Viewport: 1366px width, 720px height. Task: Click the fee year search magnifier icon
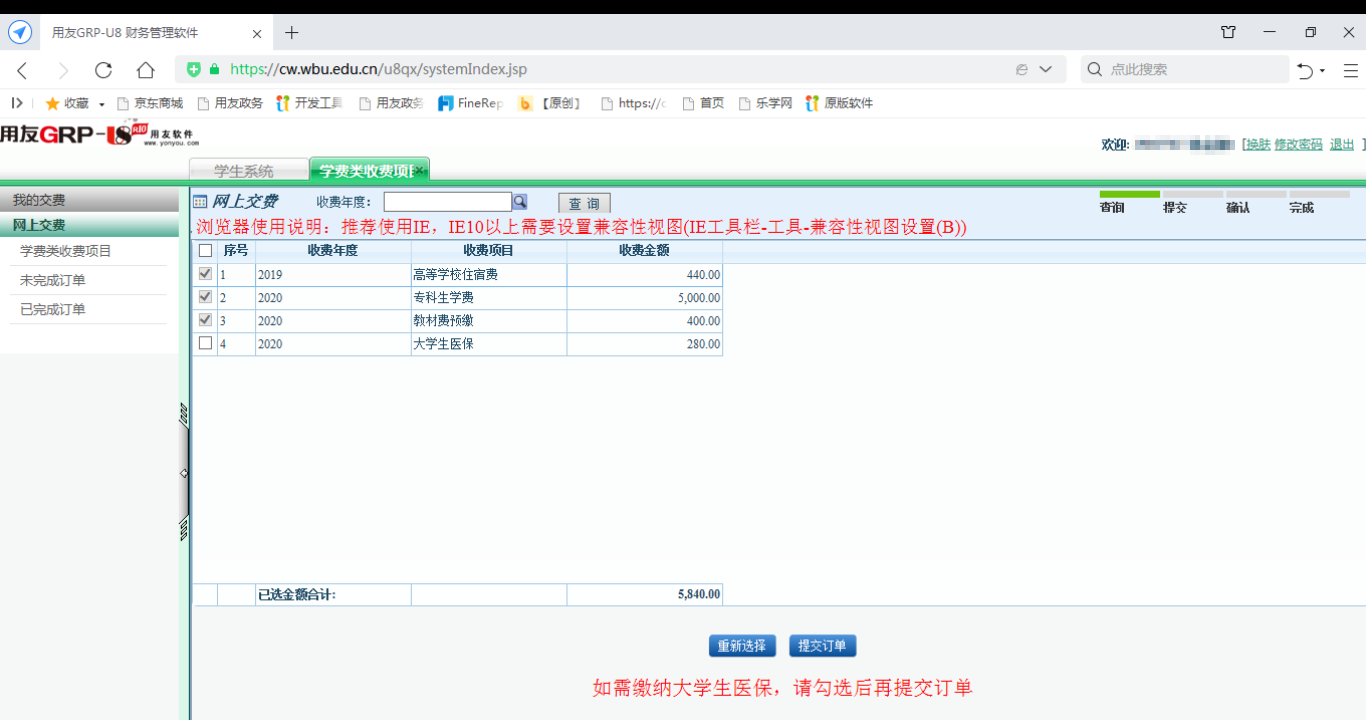tap(520, 202)
